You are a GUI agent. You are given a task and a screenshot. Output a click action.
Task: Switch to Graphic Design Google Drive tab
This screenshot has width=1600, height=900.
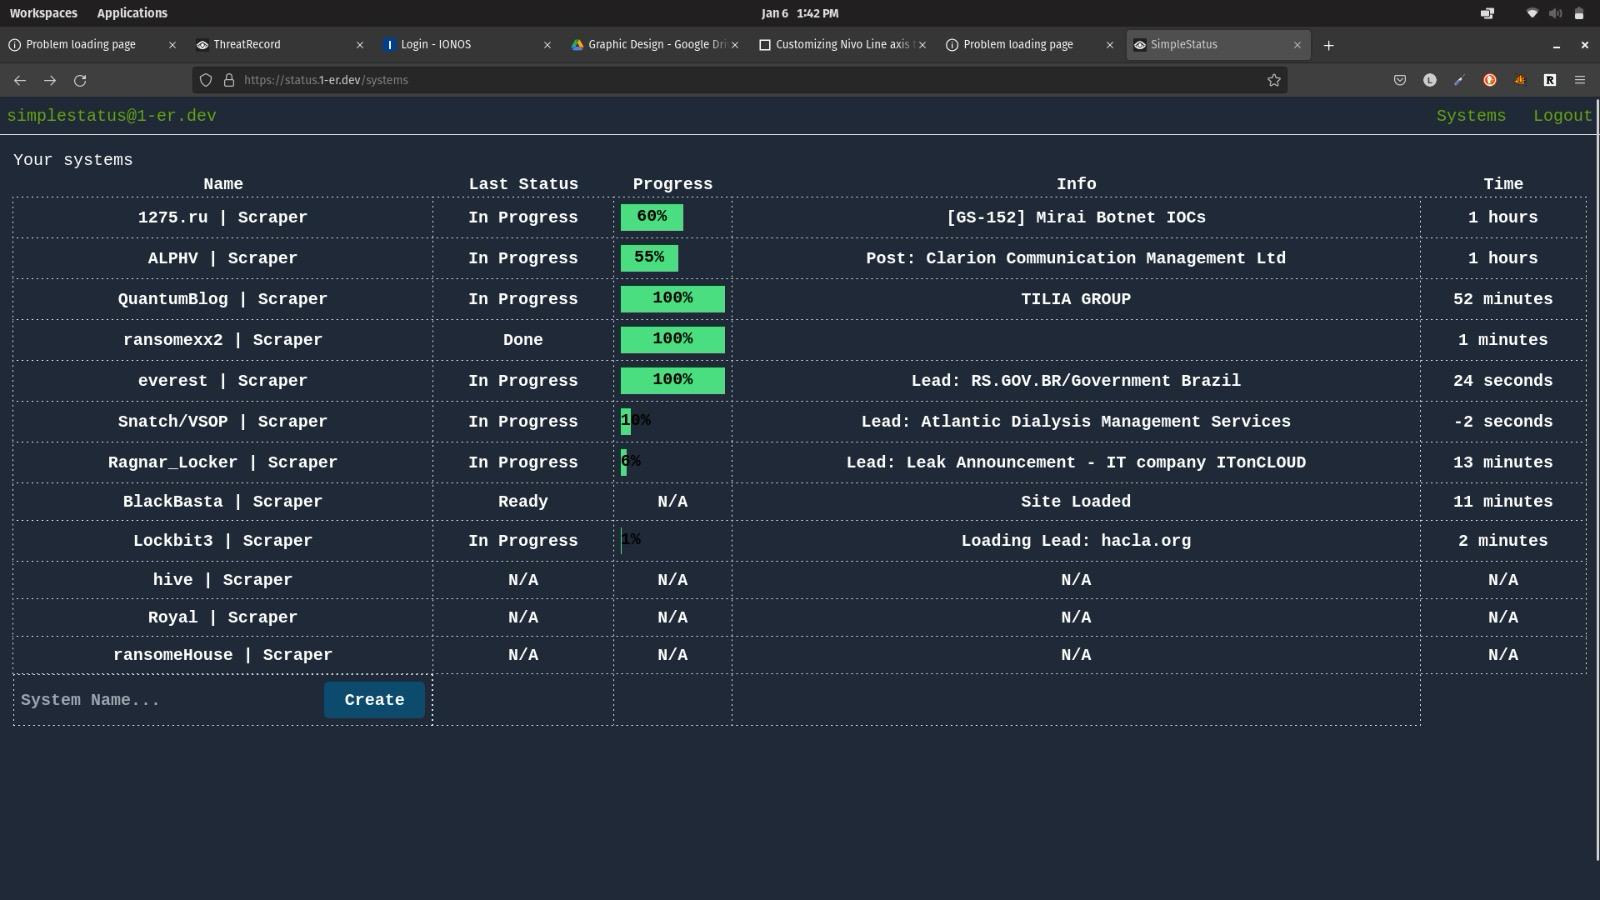click(x=655, y=45)
